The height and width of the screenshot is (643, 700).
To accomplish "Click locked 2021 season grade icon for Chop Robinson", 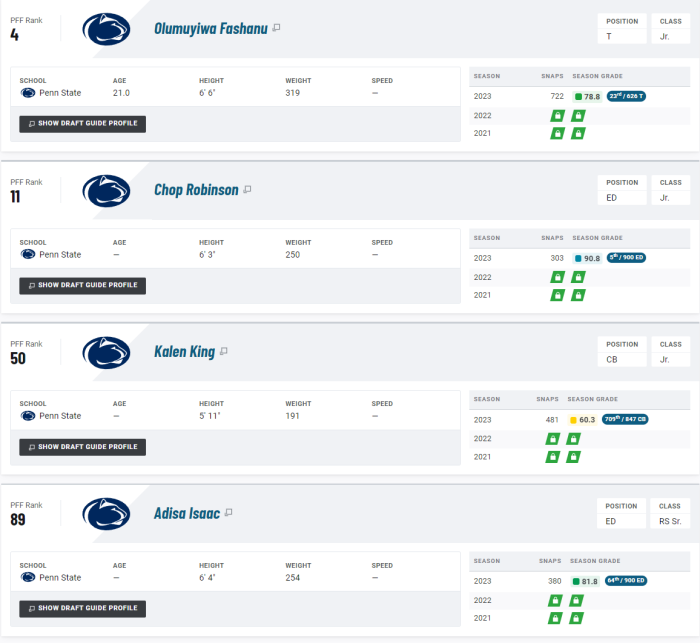I will tap(578, 295).
